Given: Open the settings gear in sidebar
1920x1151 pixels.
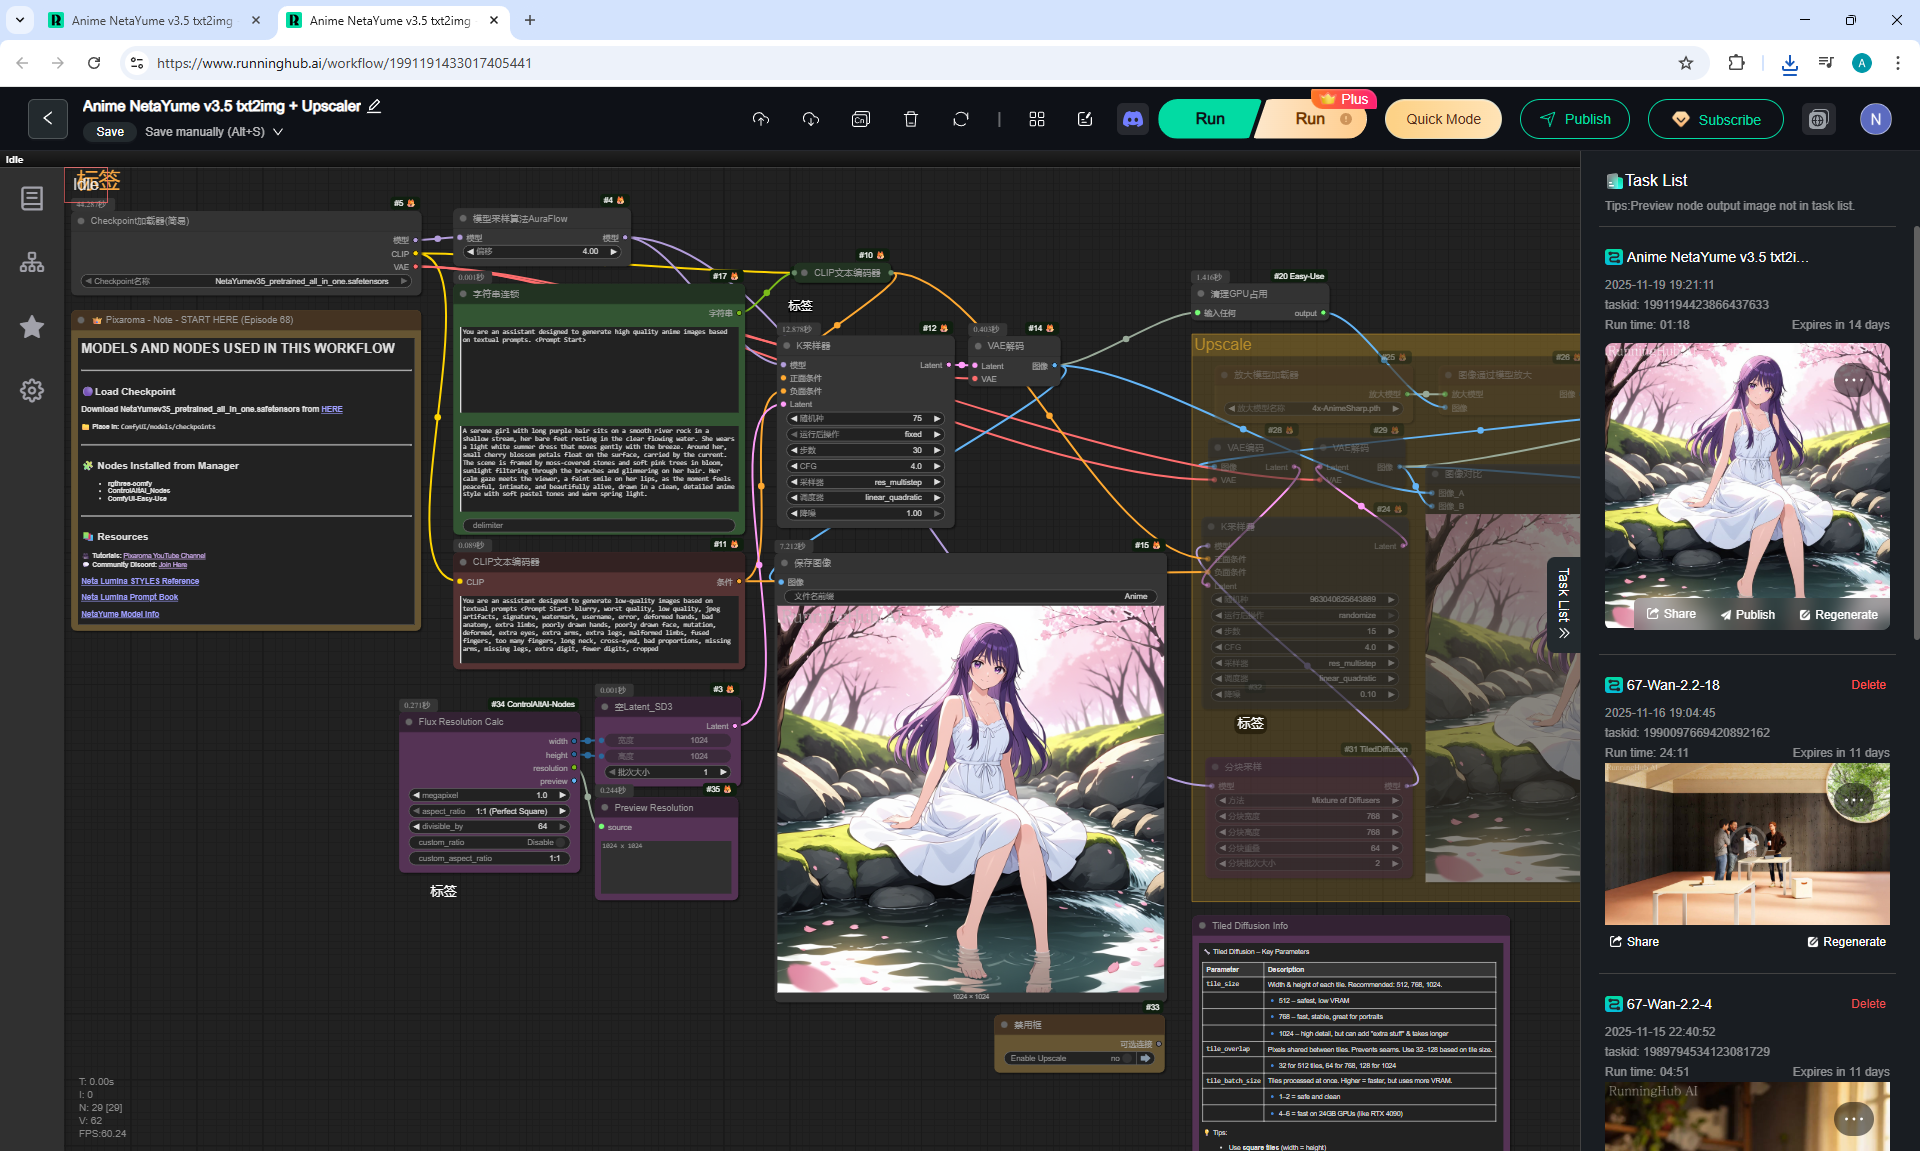Looking at the screenshot, I should [32, 390].
